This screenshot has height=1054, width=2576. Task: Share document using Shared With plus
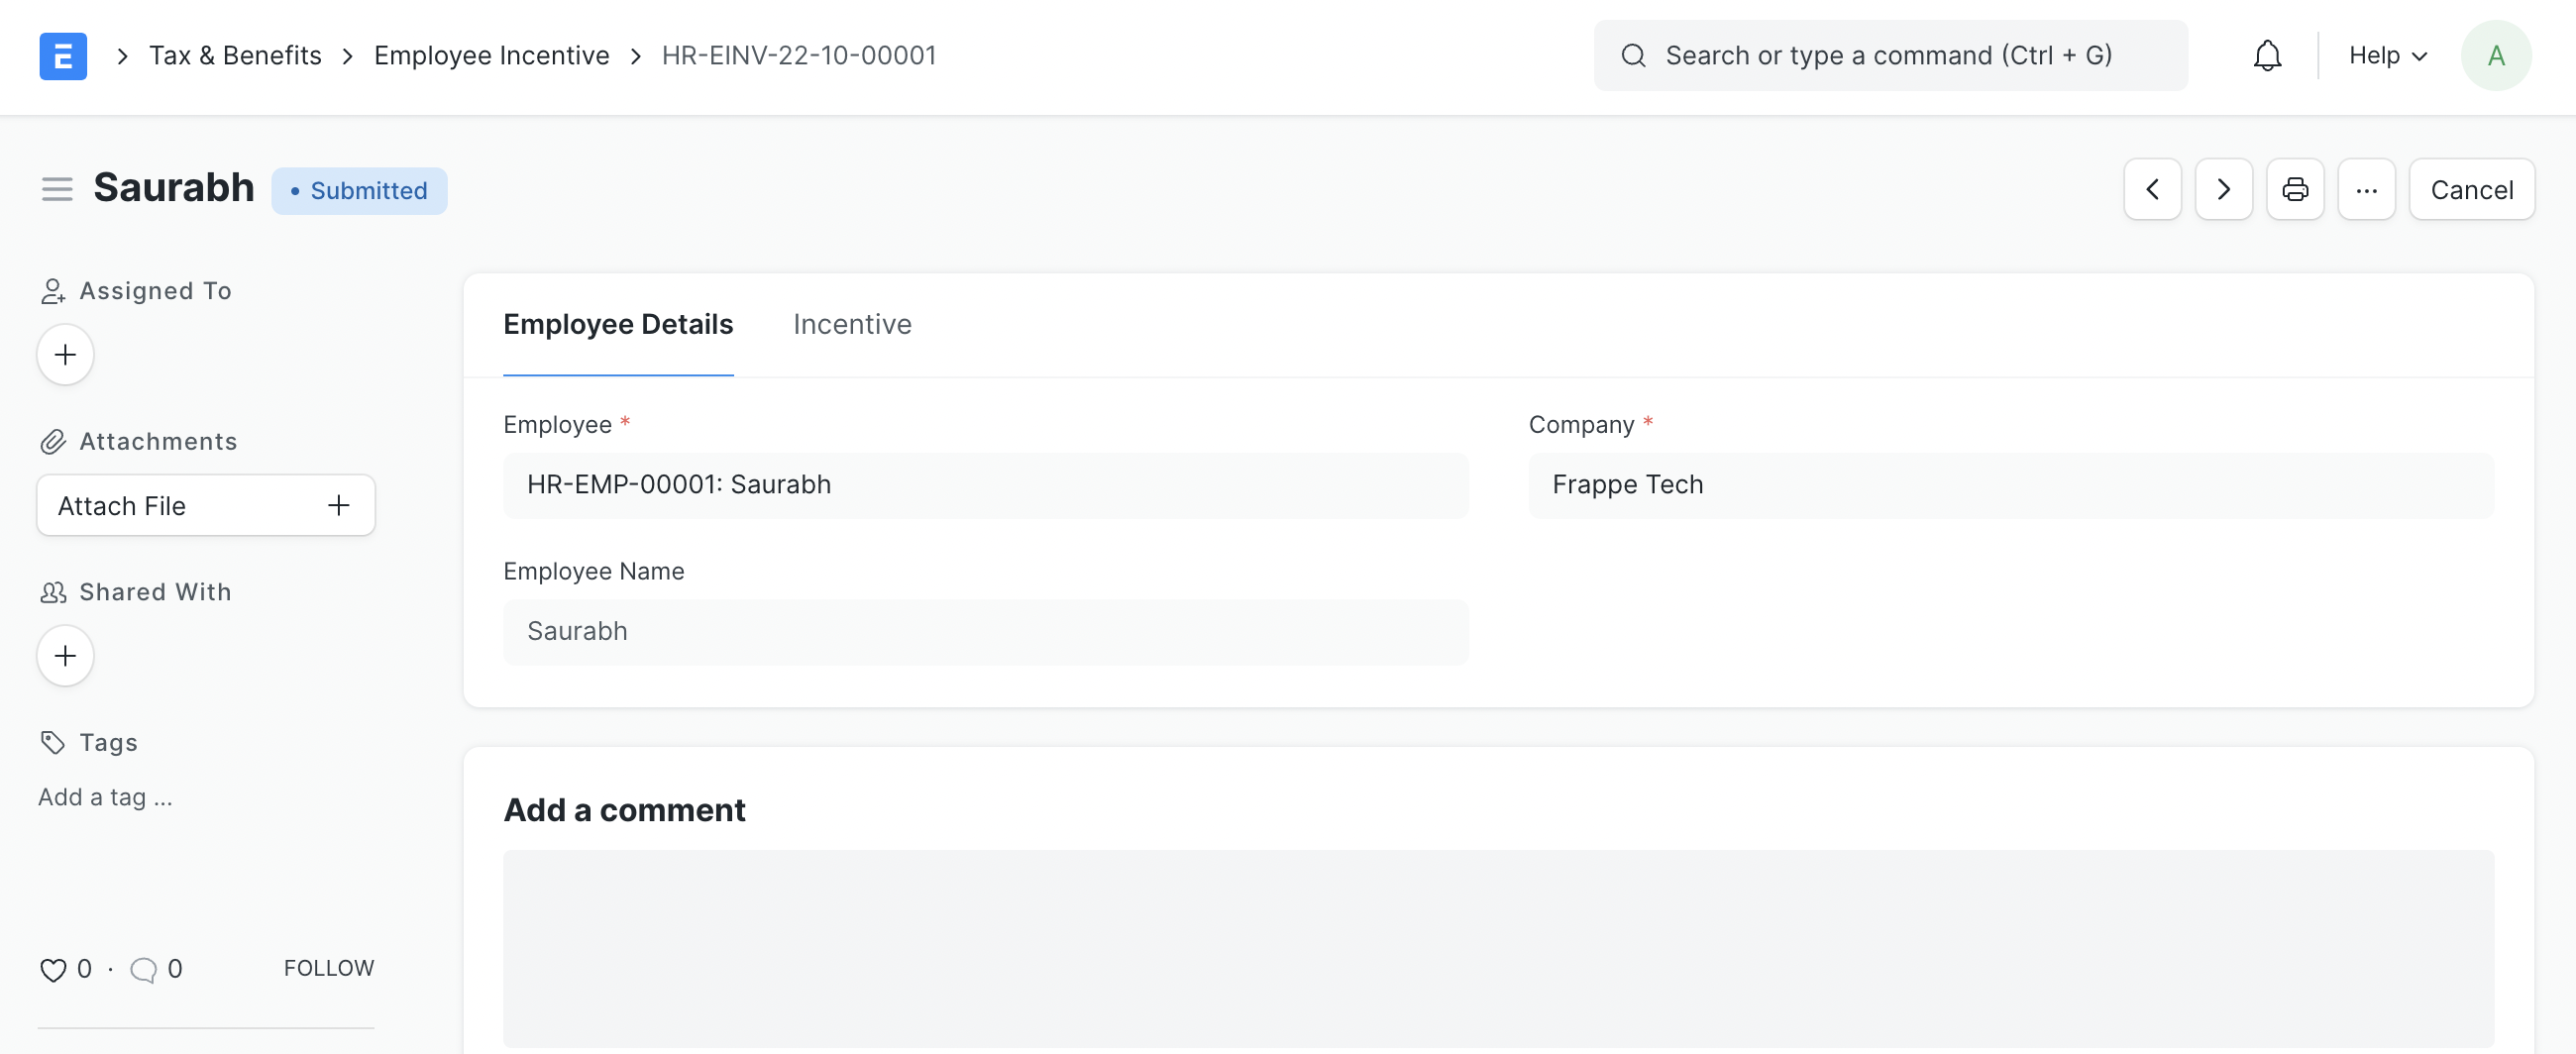tap(65, 656)
